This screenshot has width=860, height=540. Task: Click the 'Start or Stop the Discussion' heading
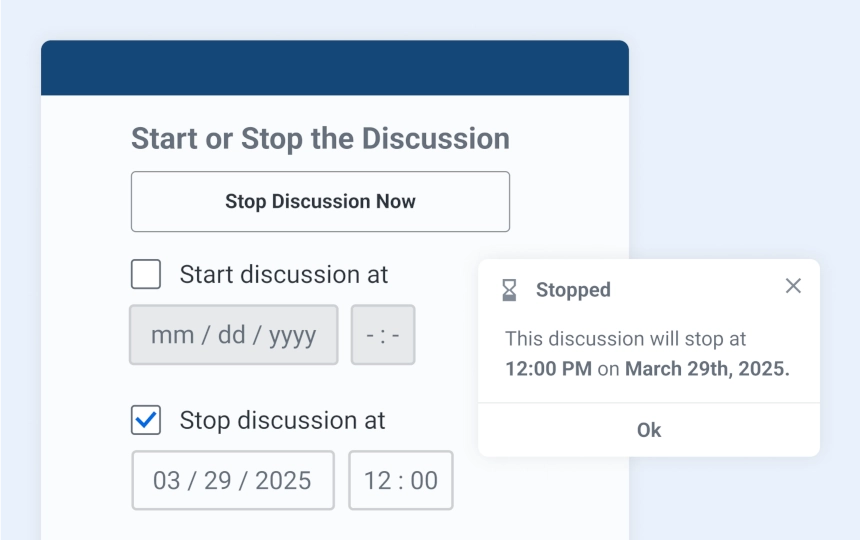click(320, 138)
